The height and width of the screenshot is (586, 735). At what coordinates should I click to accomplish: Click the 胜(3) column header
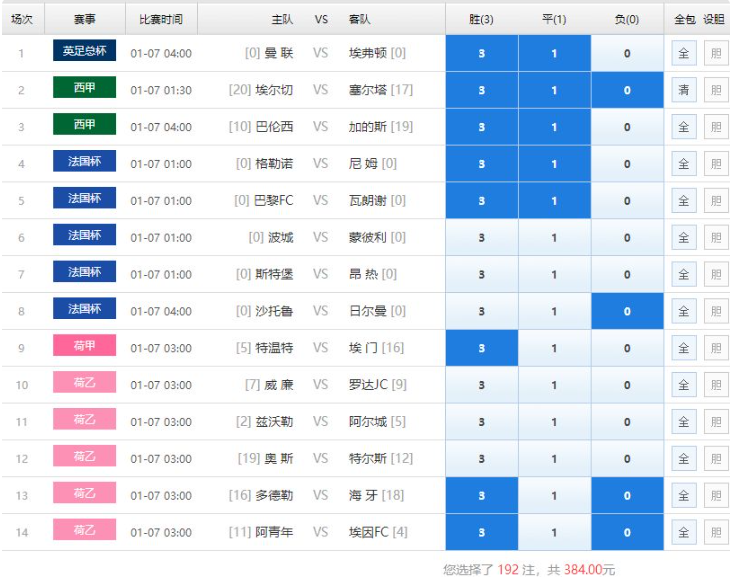[481, 19]
